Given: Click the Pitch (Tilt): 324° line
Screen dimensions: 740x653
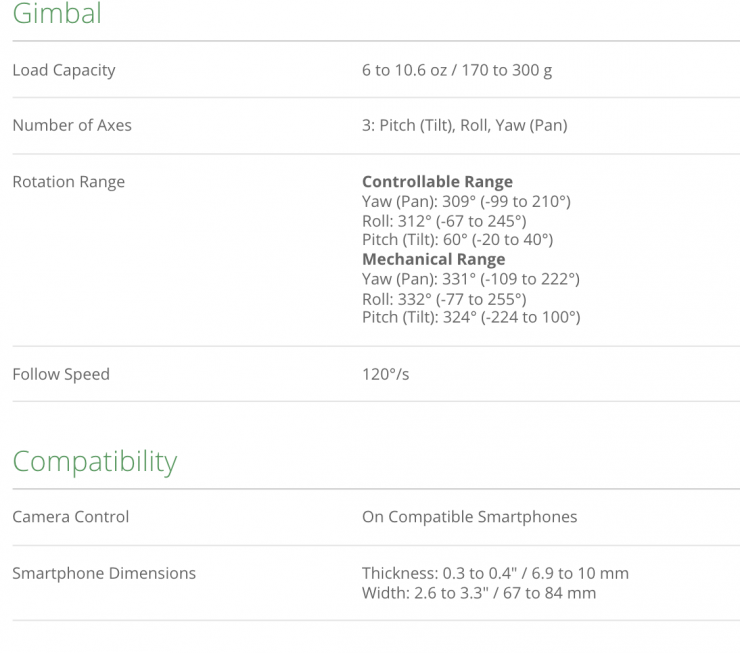Looking at the screenshot, I should [x=470, y=318].
